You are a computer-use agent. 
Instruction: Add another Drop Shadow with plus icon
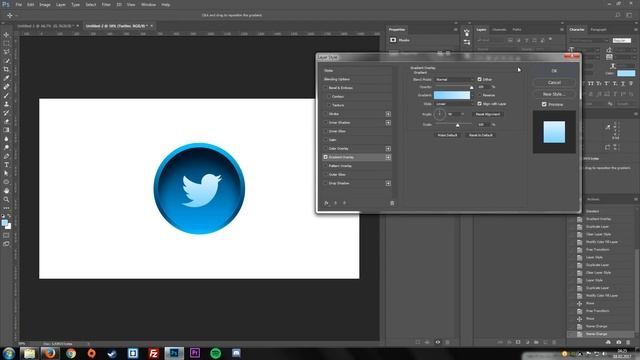coord(388,183)
